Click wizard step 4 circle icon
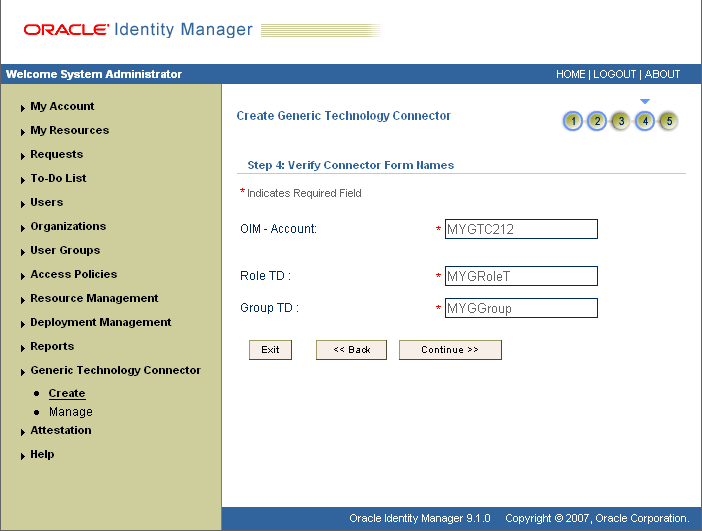The width and height of the screenshot is (702, 531). [645, 121]
